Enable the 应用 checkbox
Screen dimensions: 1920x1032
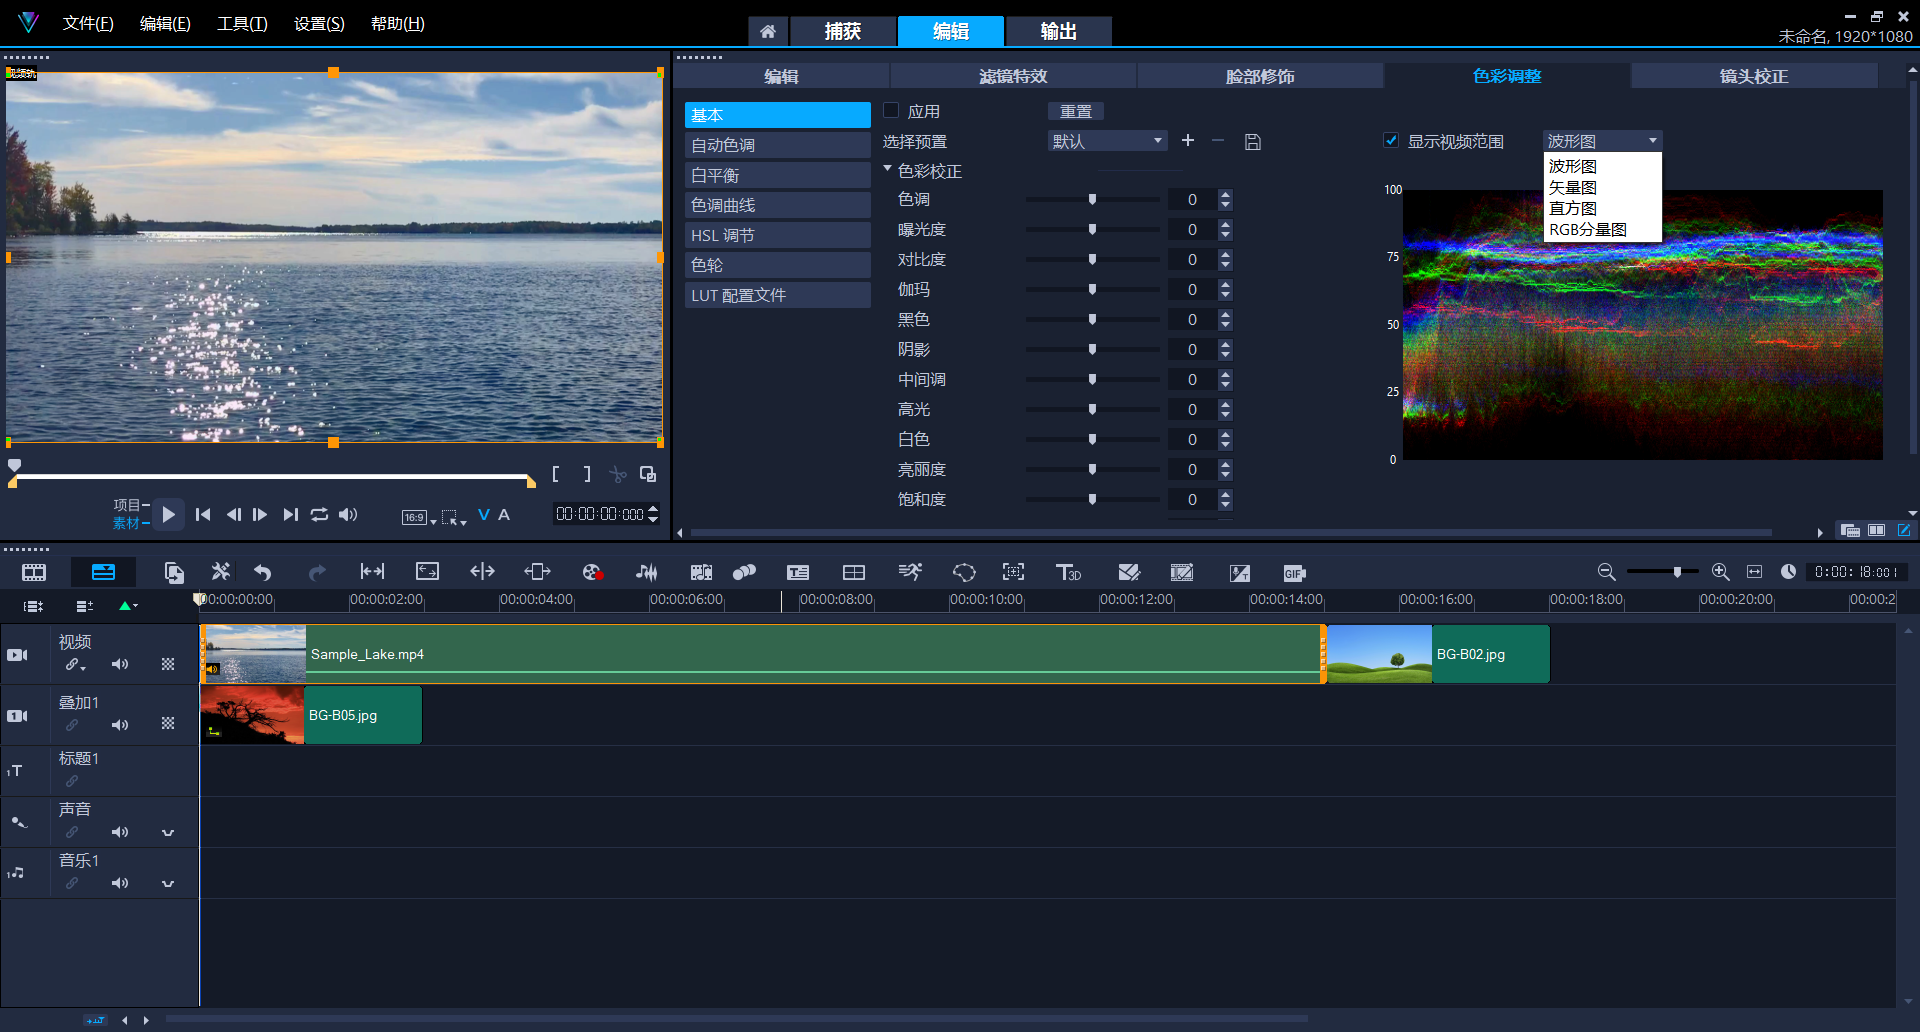(x=891, y=111)
